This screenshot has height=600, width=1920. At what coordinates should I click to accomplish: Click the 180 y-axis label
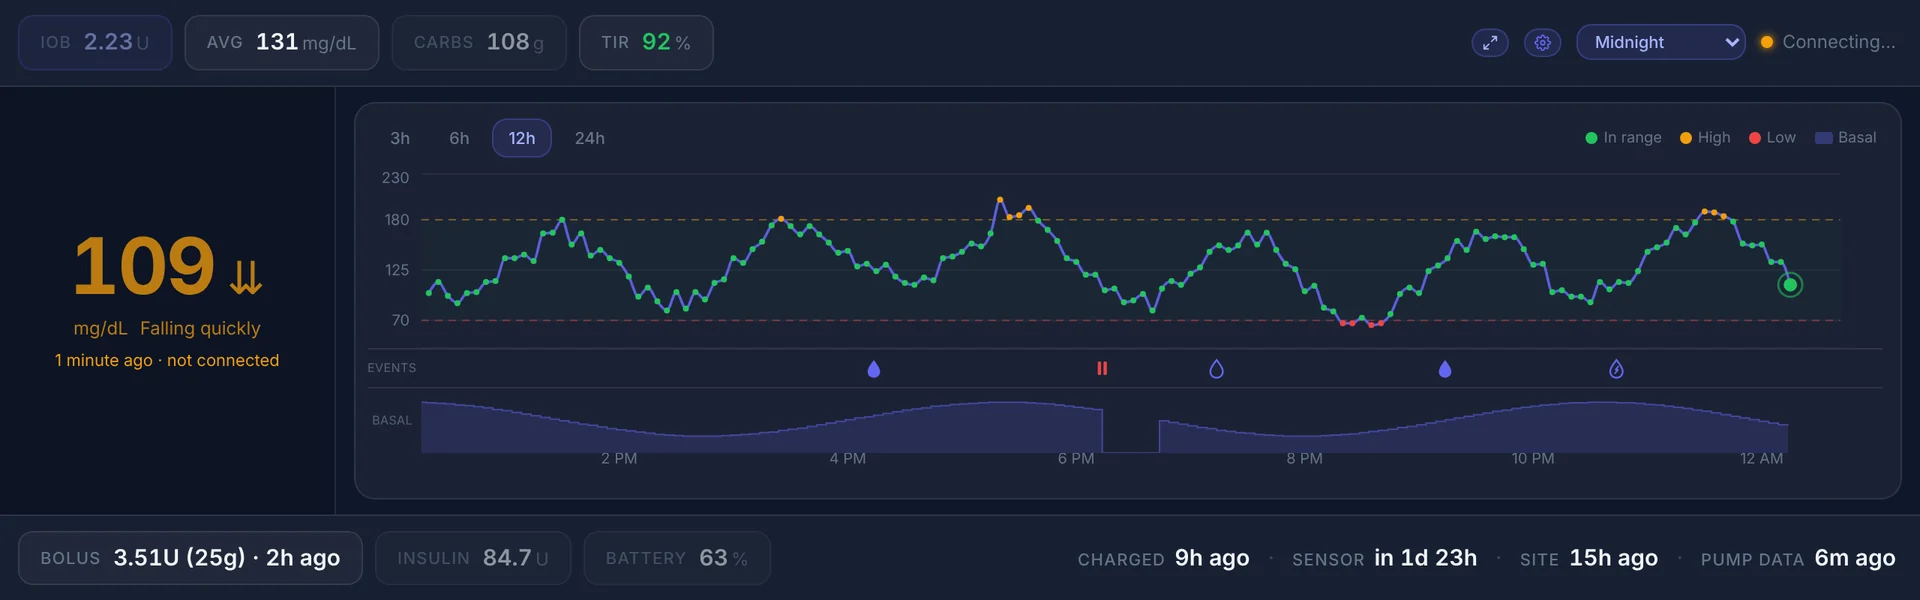point(397,220)
